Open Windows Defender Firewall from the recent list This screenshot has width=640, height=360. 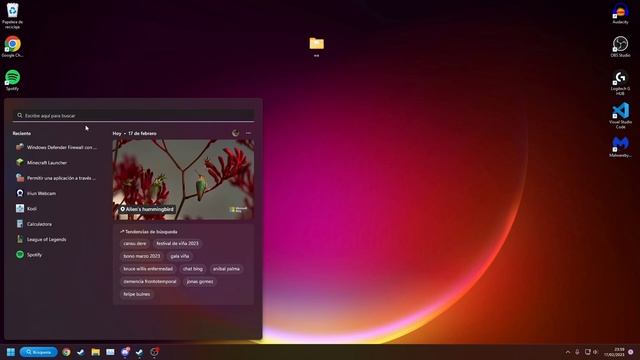(x=57, y=147)
